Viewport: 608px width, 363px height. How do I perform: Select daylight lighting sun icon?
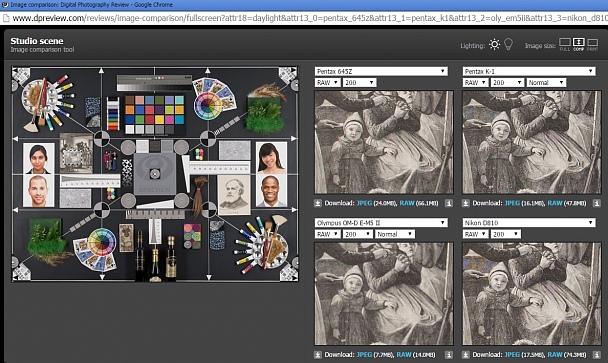pyautogui.click(x=494, y=45)
